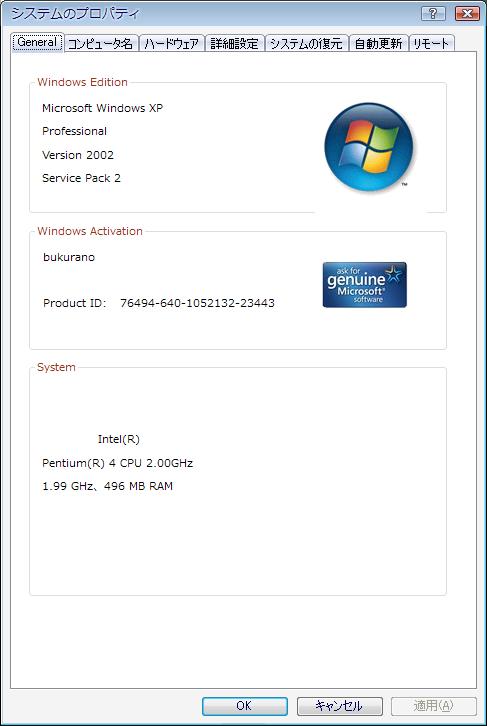Click the Microsoft Windows XP text
The image size is (487, 726).
click(x=102, y=108)
